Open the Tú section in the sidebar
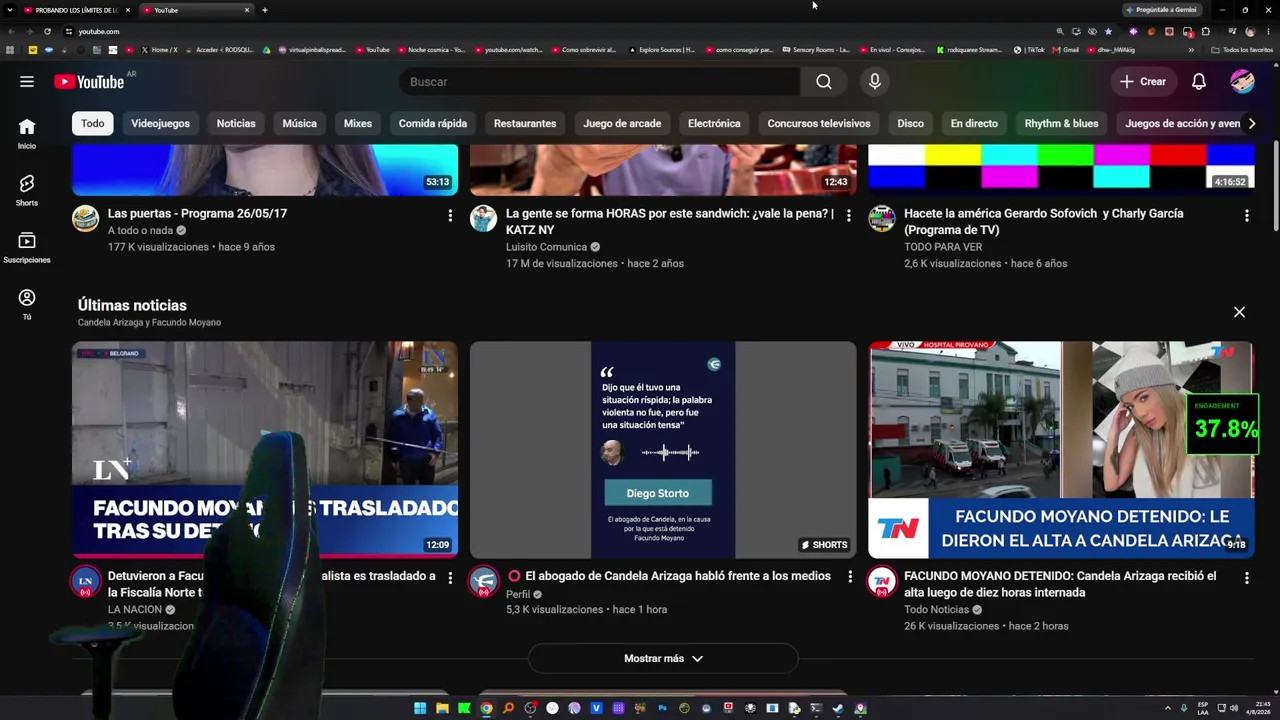Image resolution: width=1280 pixels, height=720 pixels. click(x=27, y=304)
